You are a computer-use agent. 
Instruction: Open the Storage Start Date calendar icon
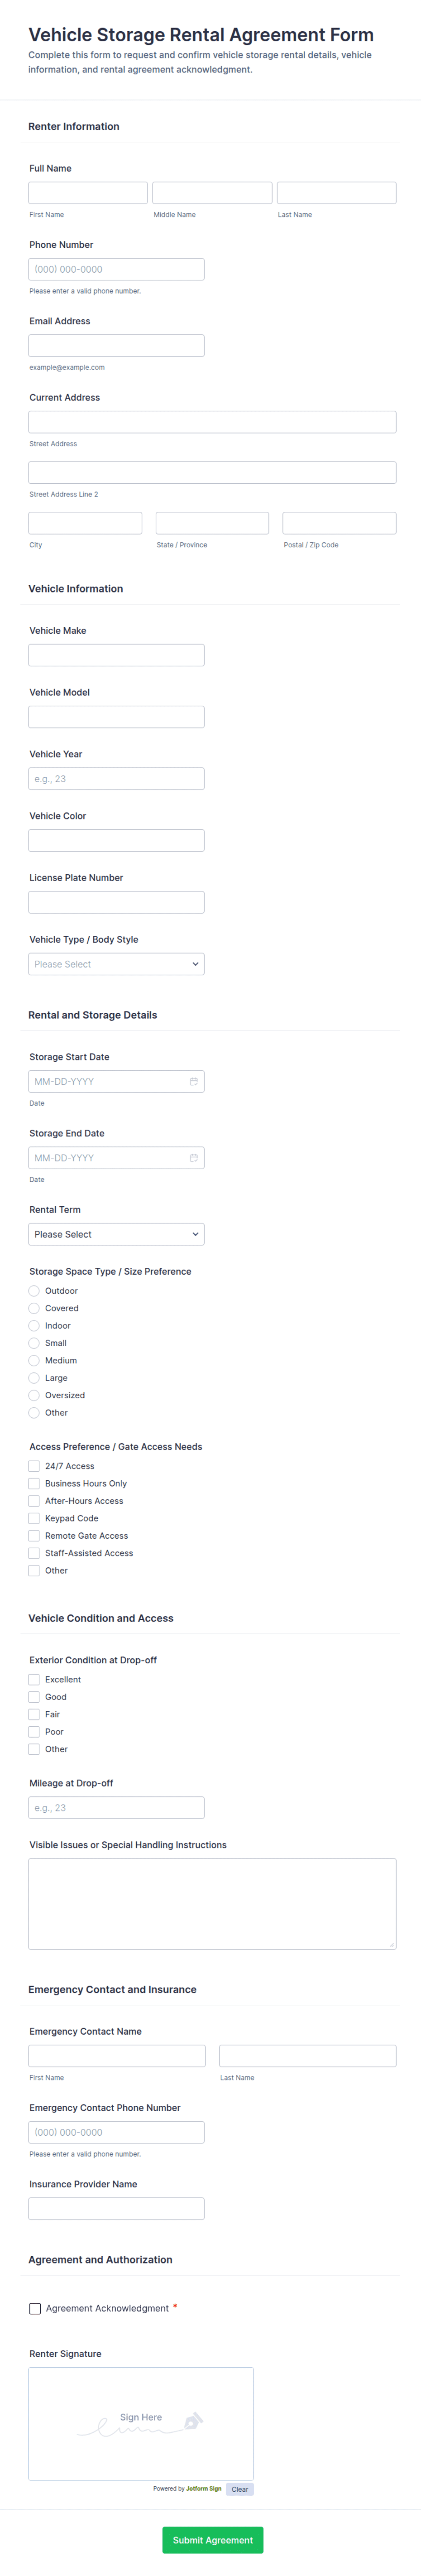click(193, 1081)
